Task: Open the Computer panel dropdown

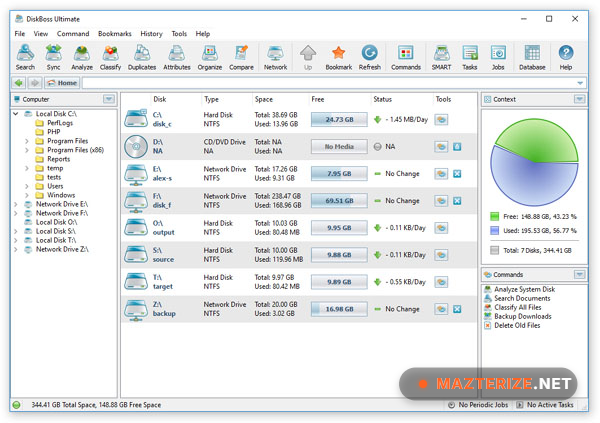Action: click(109, 99)
